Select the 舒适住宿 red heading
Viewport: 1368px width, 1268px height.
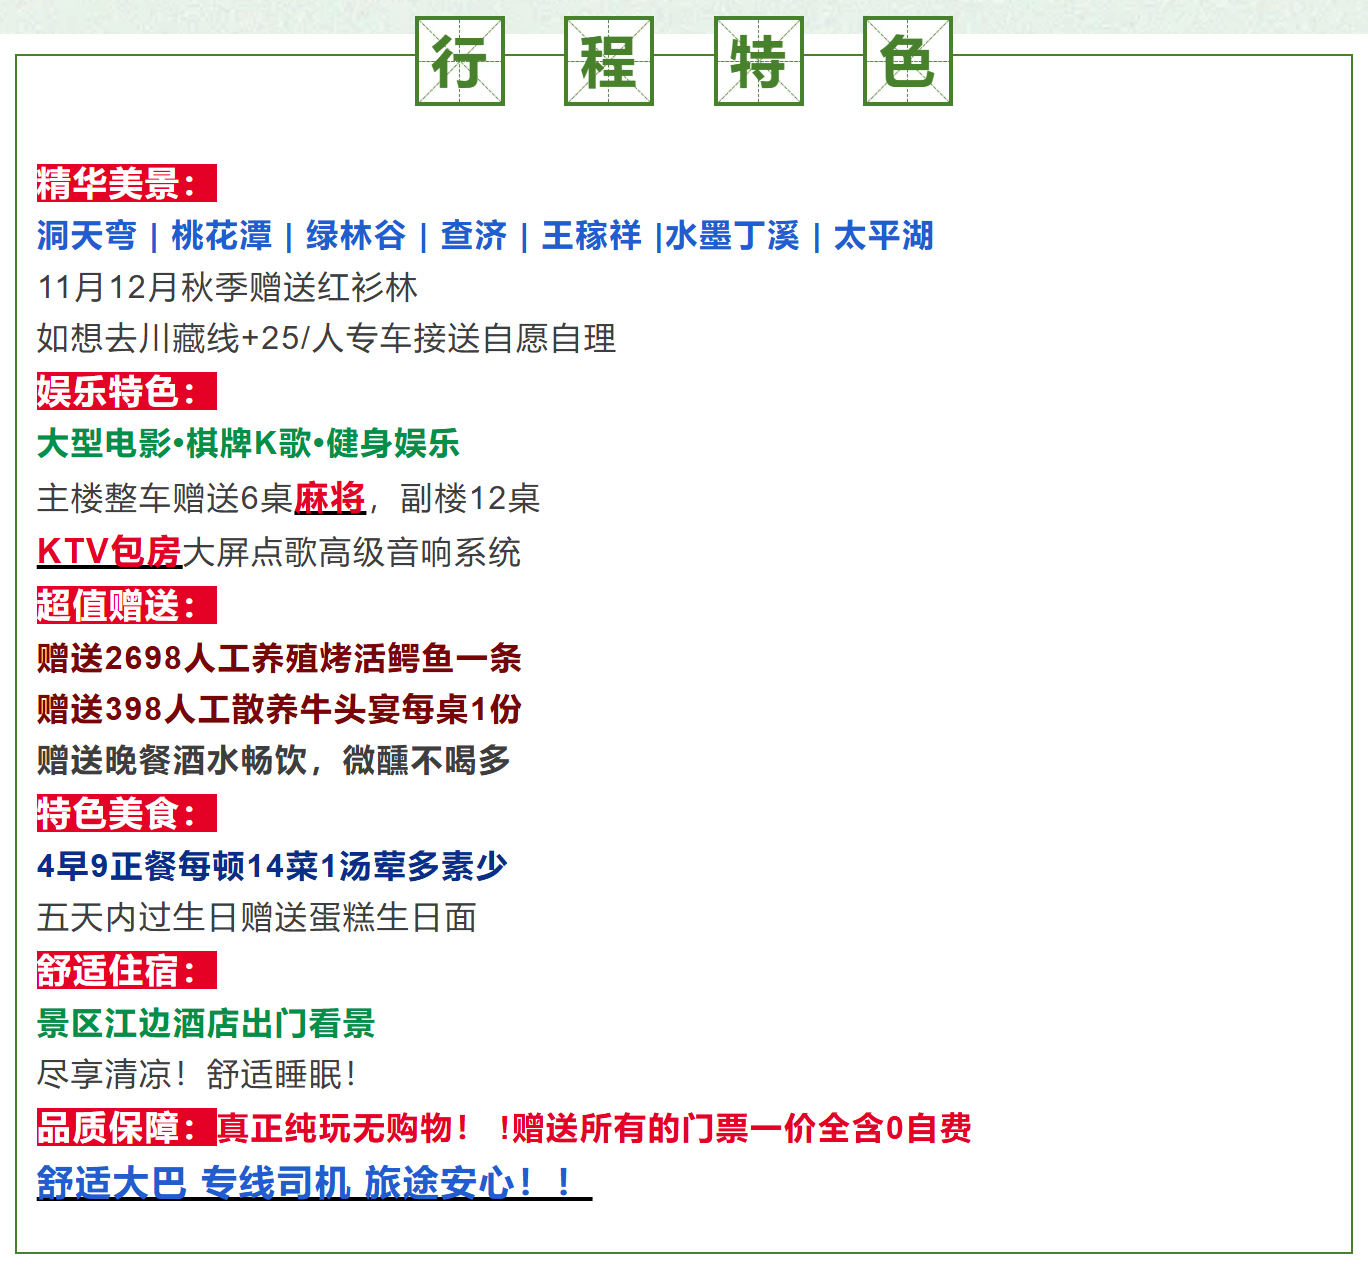tap(126, 970)
